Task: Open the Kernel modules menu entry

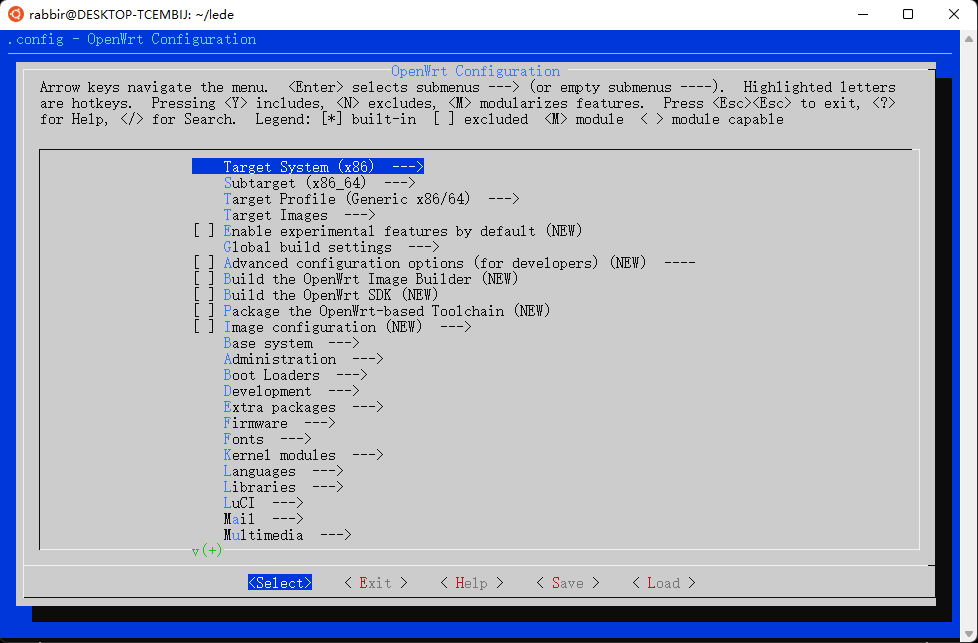Action: (303, 455)
